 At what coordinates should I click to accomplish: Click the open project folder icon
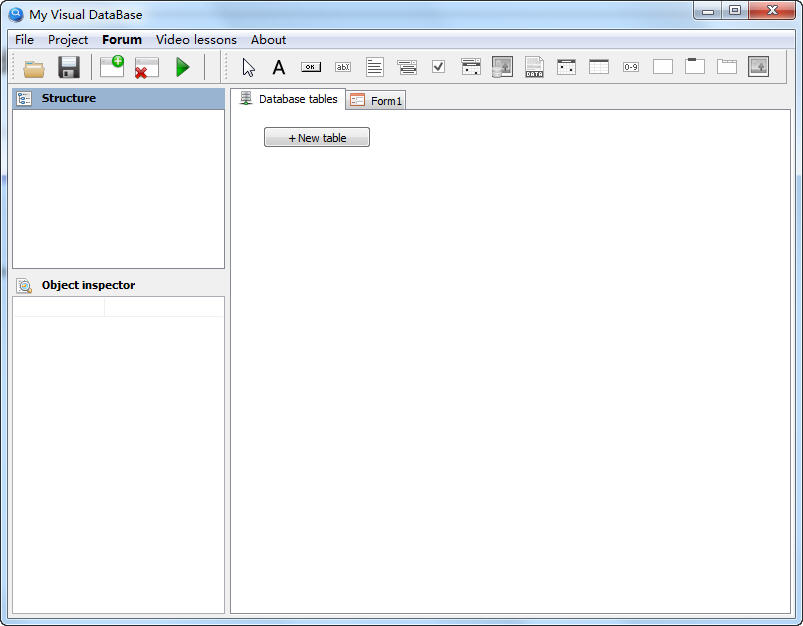(34, 68)
